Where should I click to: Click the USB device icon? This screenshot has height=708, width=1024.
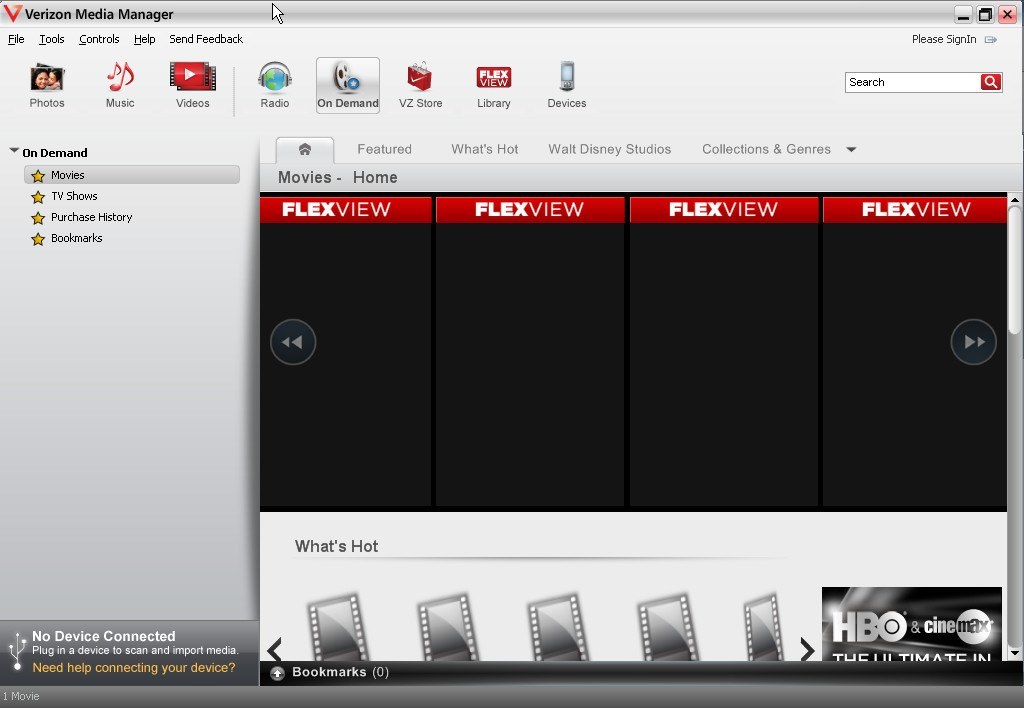tap(16, 650)
